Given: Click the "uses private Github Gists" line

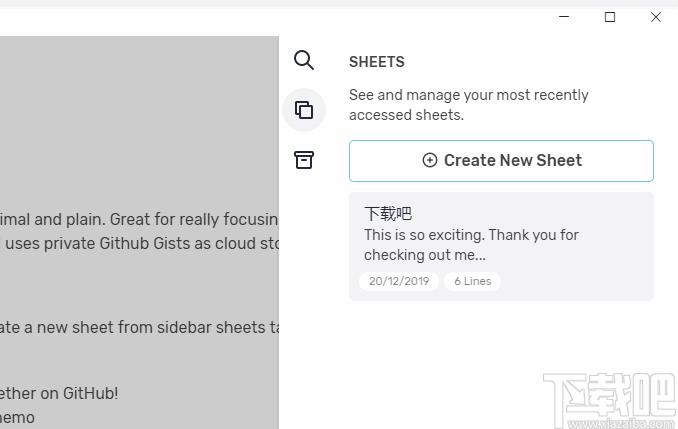Looking at the screenshot, I should coord(140,243).
